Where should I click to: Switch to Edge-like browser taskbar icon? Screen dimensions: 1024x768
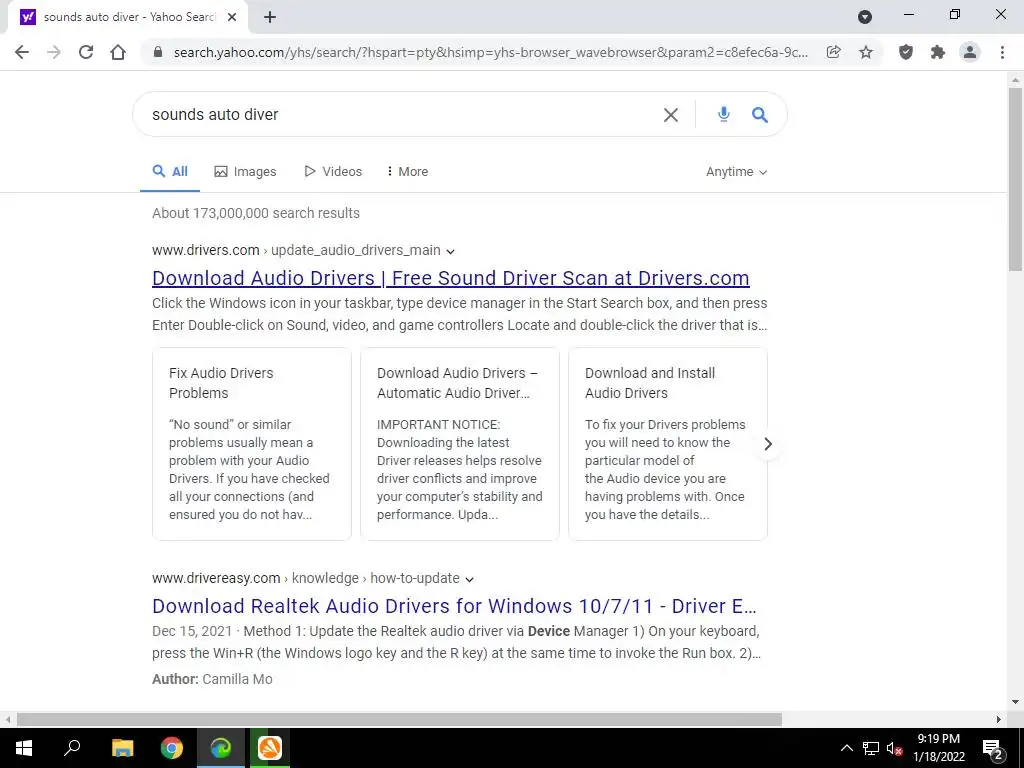221,748
